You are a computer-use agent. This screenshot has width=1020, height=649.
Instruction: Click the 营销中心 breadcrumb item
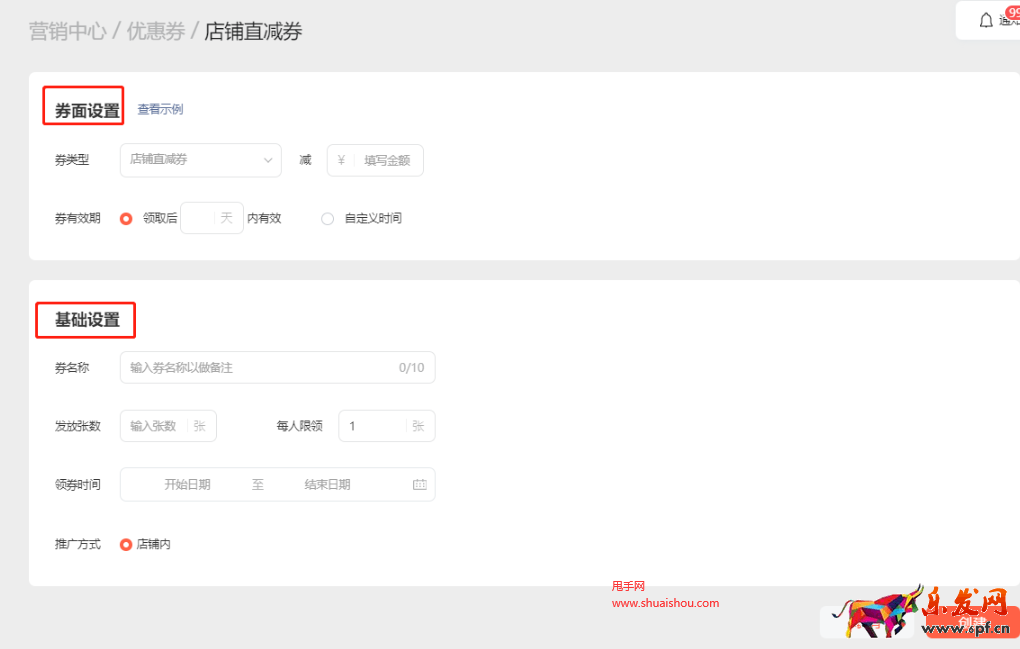pos(68,31)
